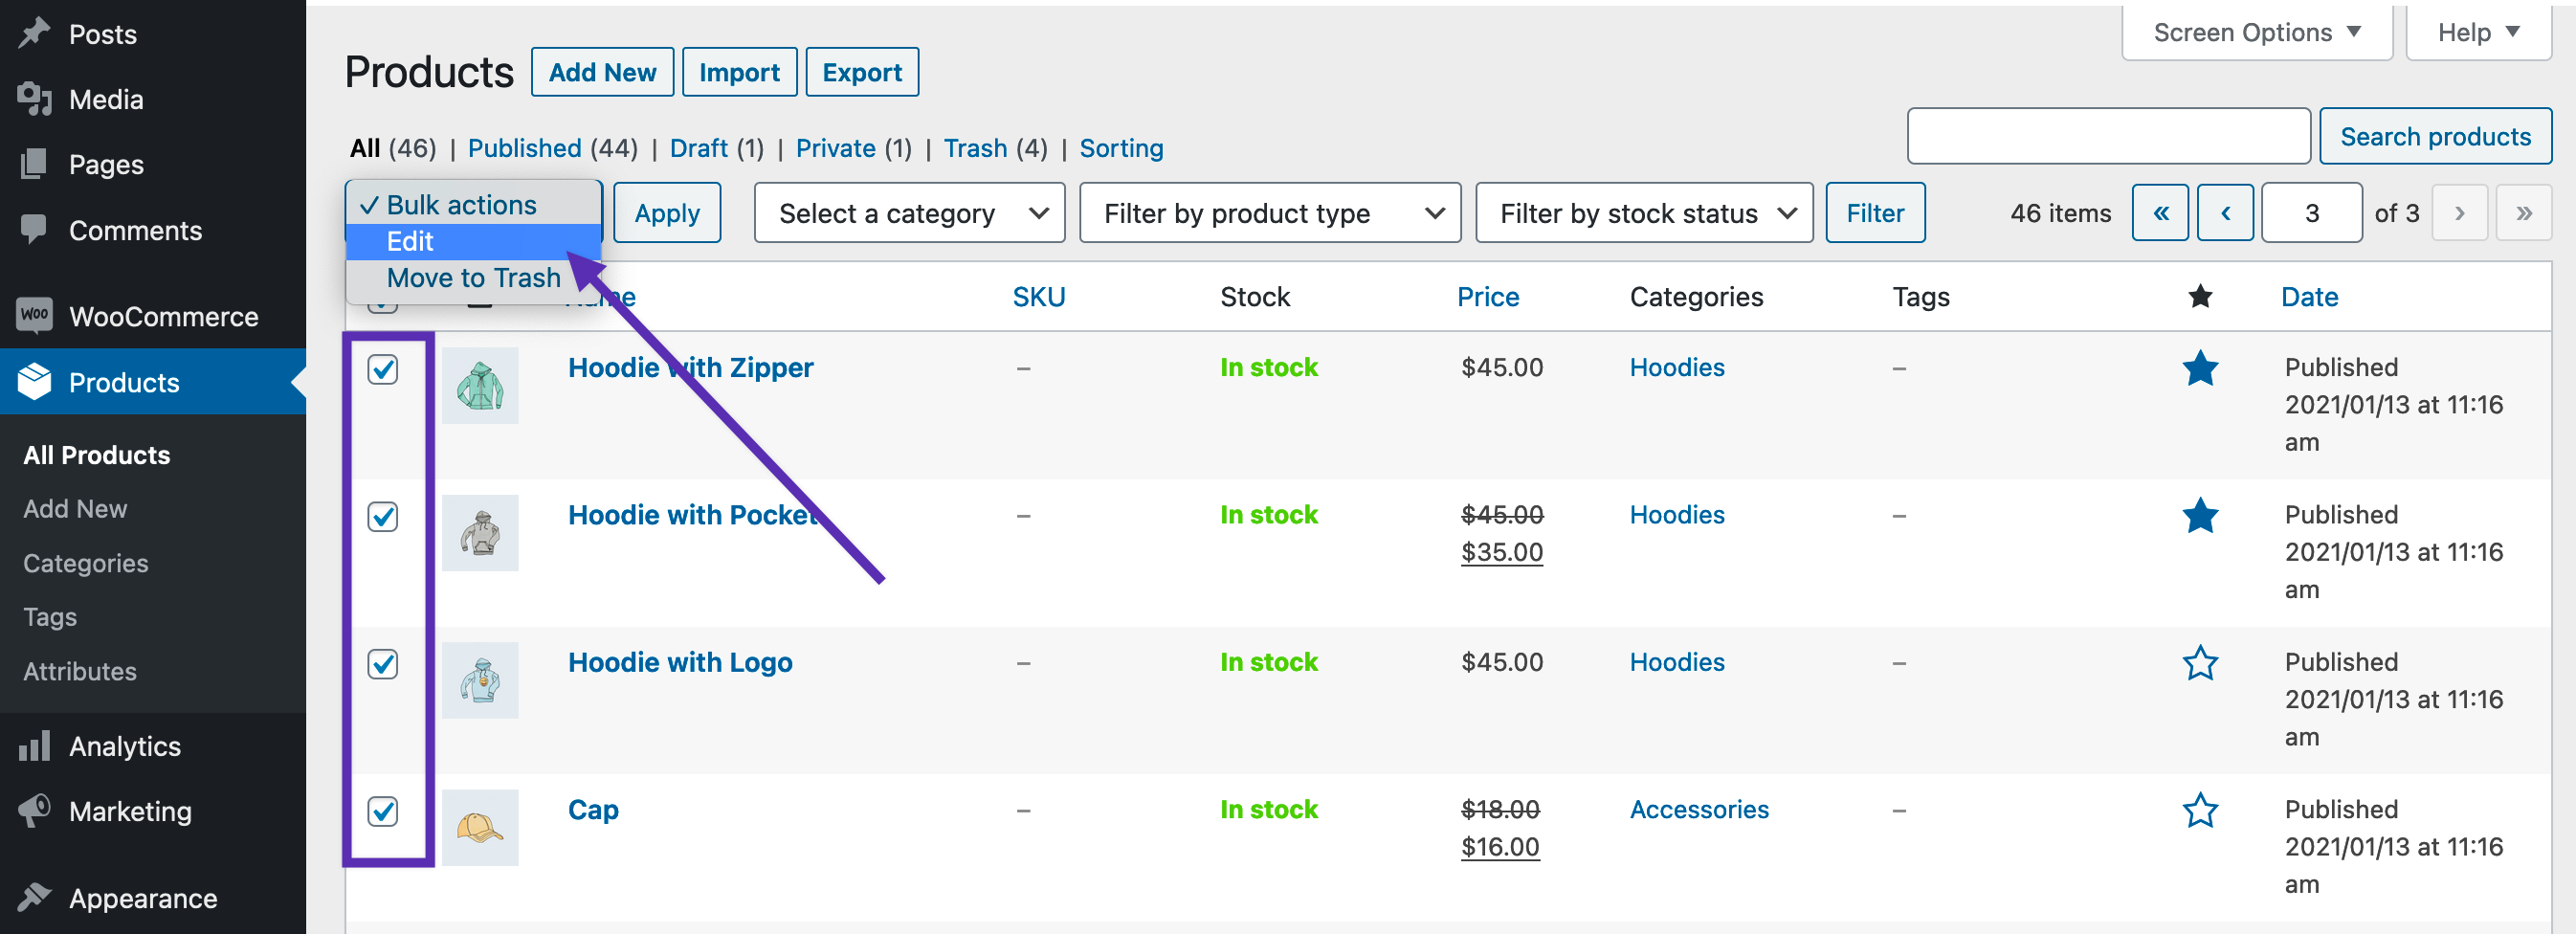Click the Export button
Screen dimensions: 2576x934
861,71
